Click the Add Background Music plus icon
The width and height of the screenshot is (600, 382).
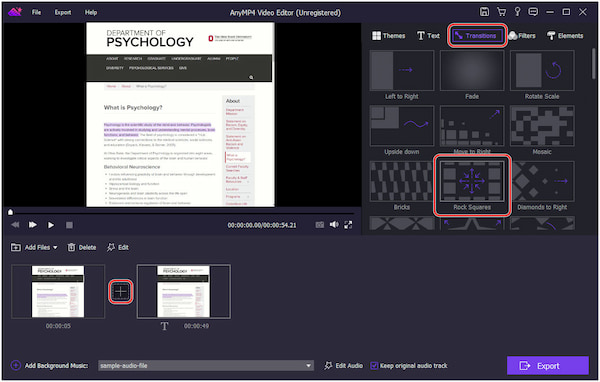click(x=16, y=365)
